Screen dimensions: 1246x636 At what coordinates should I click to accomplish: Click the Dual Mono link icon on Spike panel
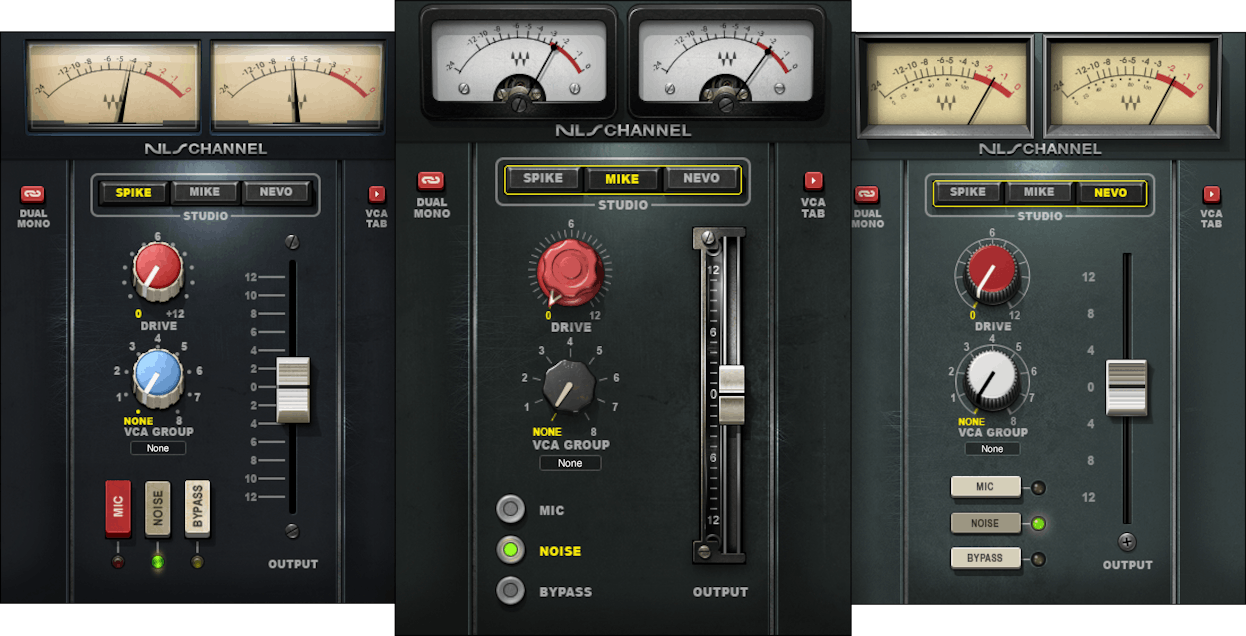(33, 194)
